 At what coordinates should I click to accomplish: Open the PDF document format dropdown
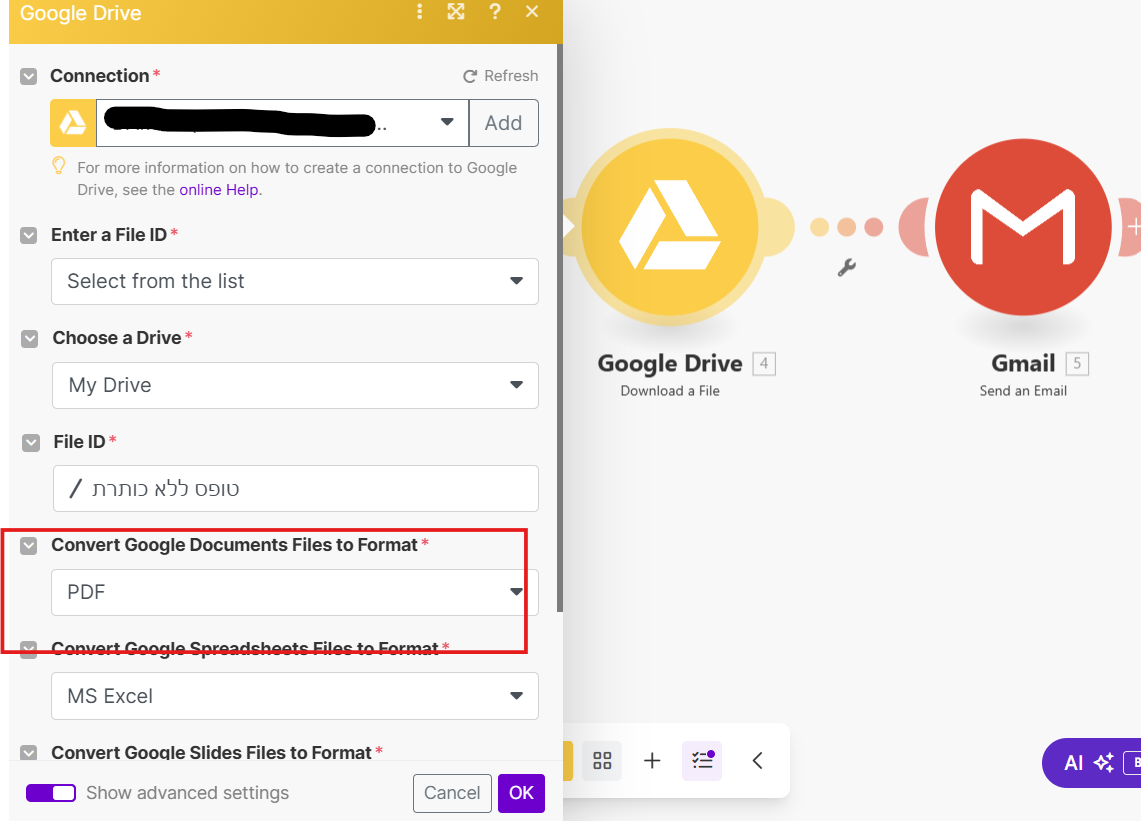[x=294, y=592]
